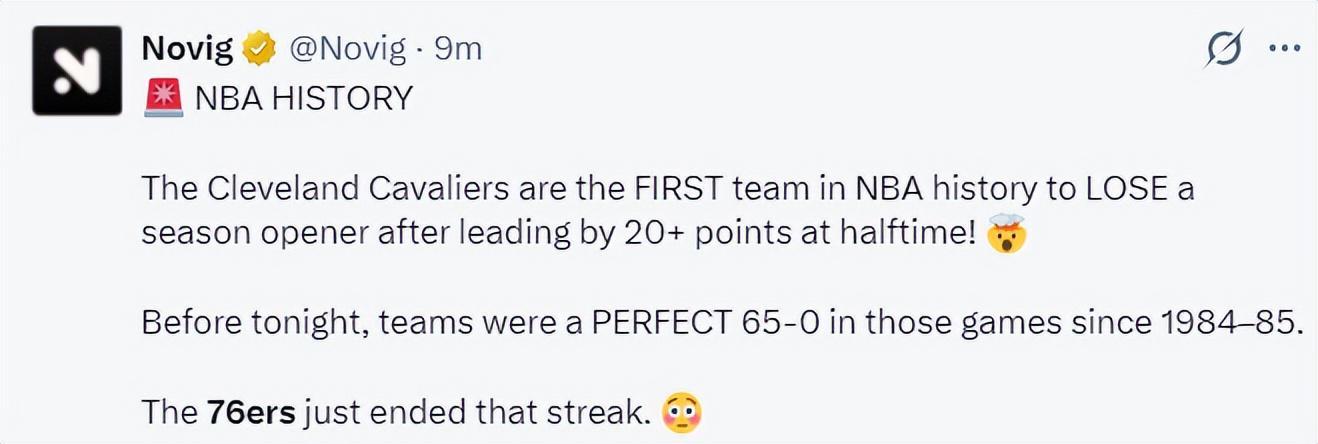Click the exploding head emoji
Image resolution: width=1318 pixels, height=444 pixels.
point(1005,233)
